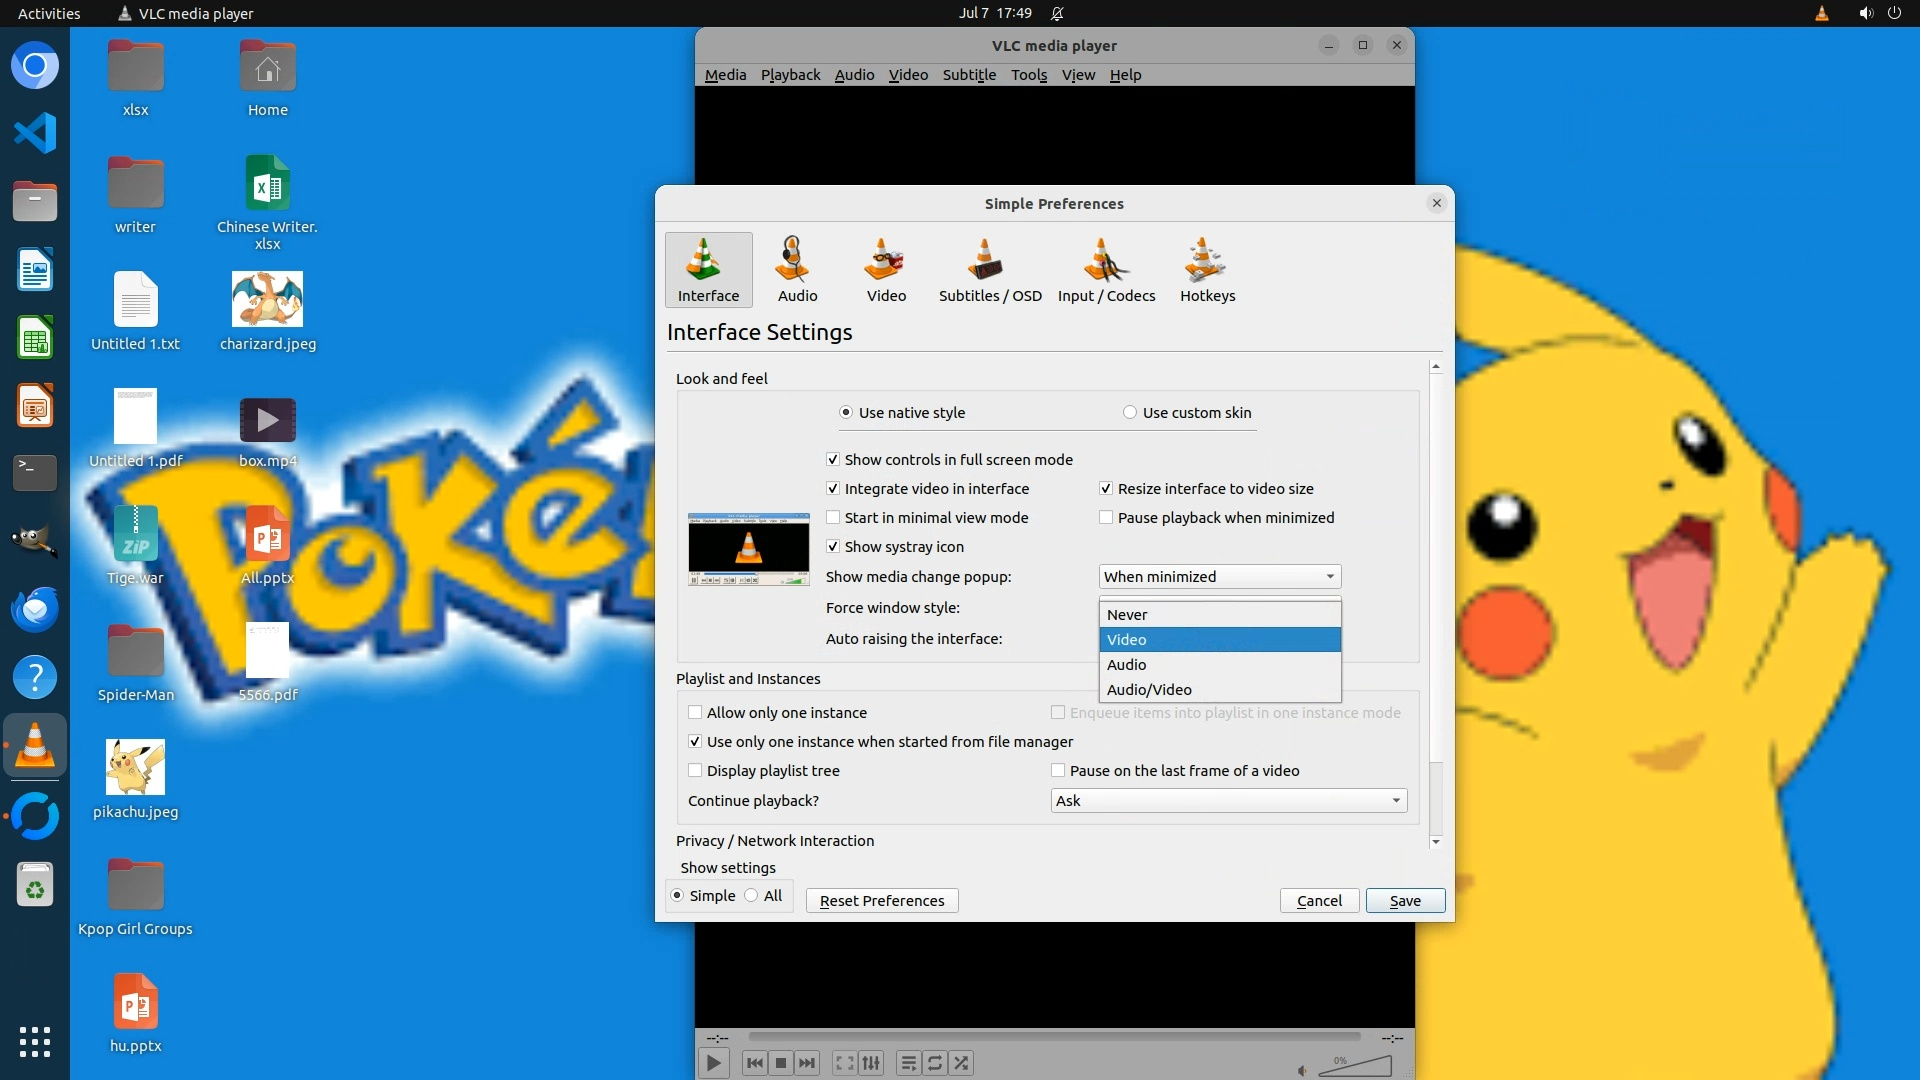Check Pause playback when minimized
The height and width of the screenshot is (1080, 1920).
(x=1106, y=518)
